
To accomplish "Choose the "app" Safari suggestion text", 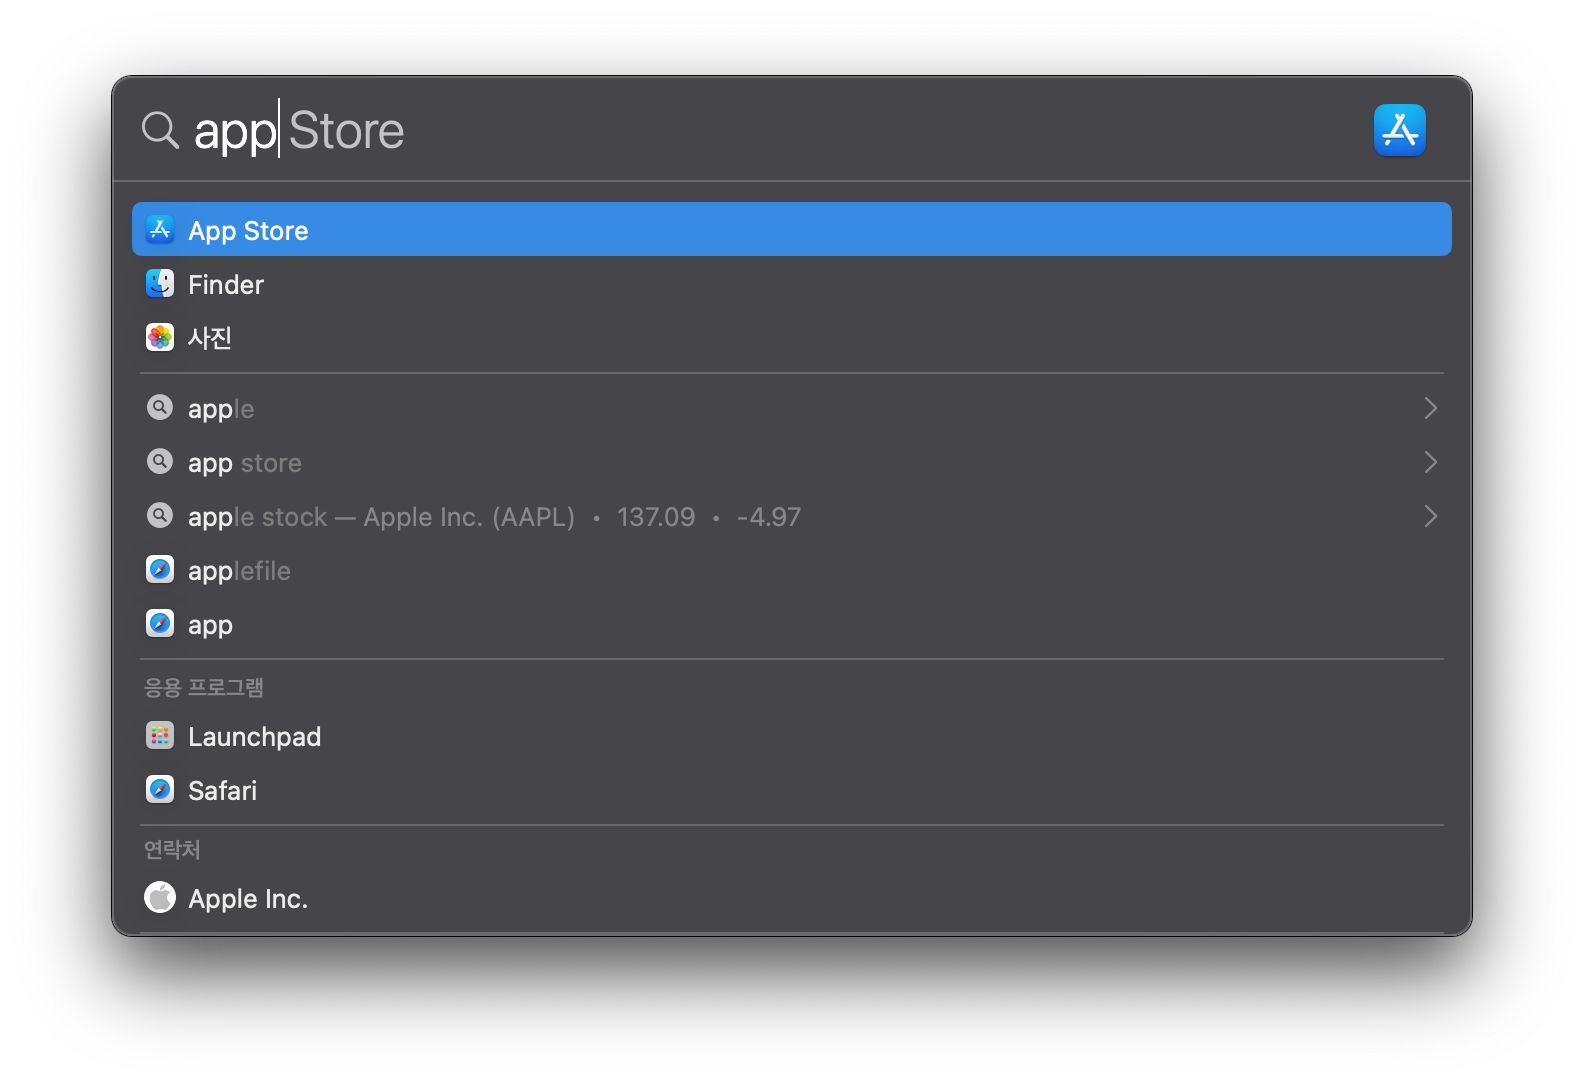I will click(x=210, y=626).
